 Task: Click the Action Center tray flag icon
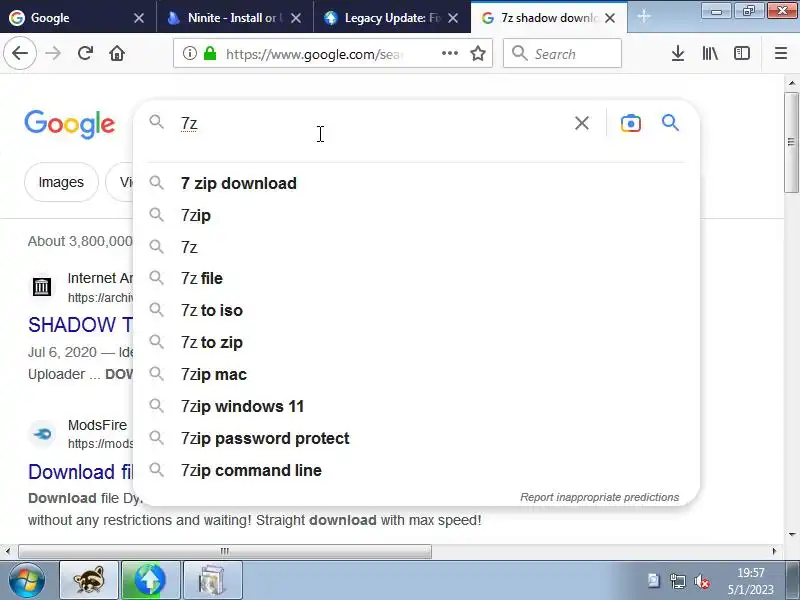tap(654, 581)
